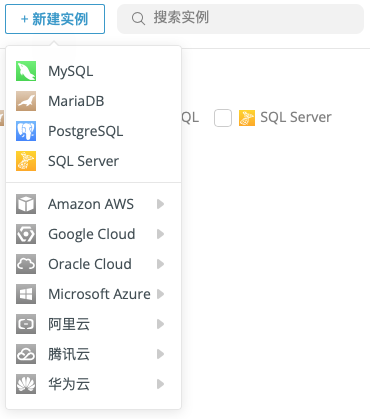Choose PostgreSQL in the dropdown list
Viewport: 370px width, 419px height.
pyautogui.click(x=93, y=131)
